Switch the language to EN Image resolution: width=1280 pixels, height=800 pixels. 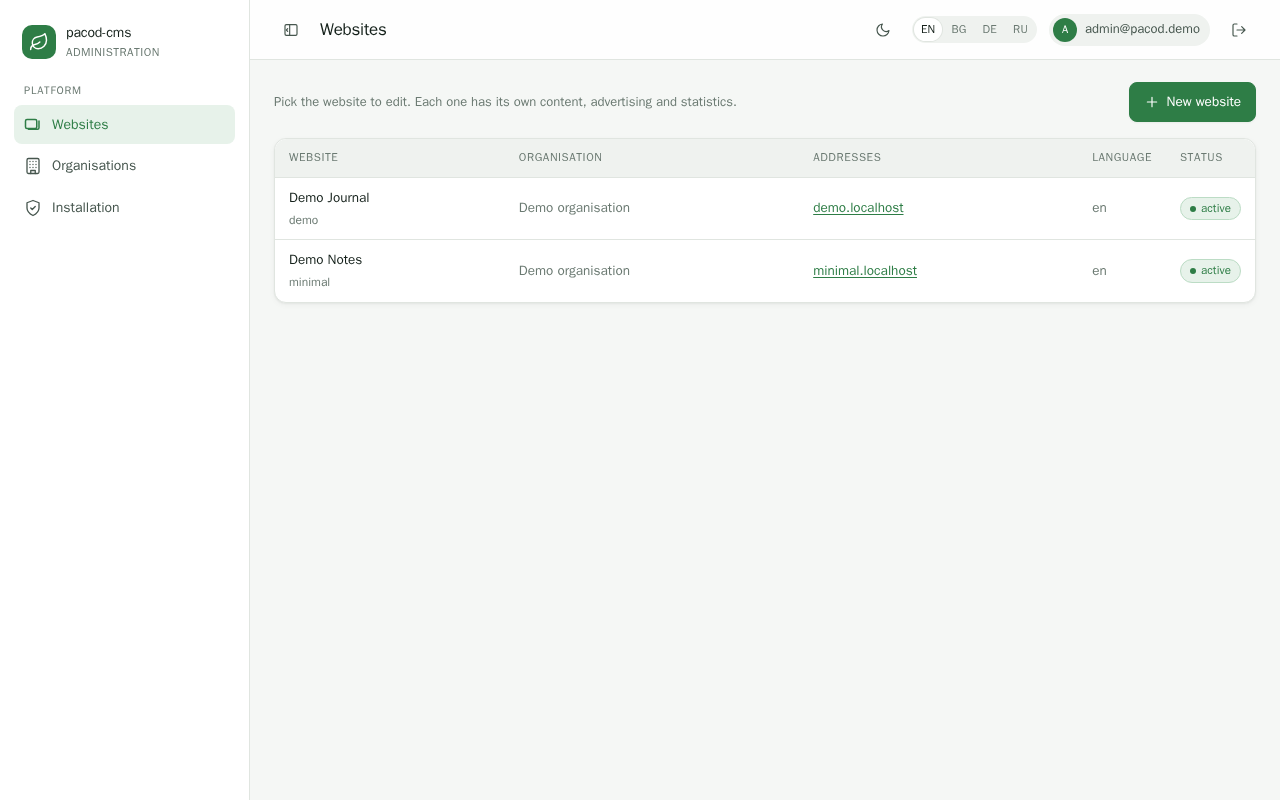point(928,30)
